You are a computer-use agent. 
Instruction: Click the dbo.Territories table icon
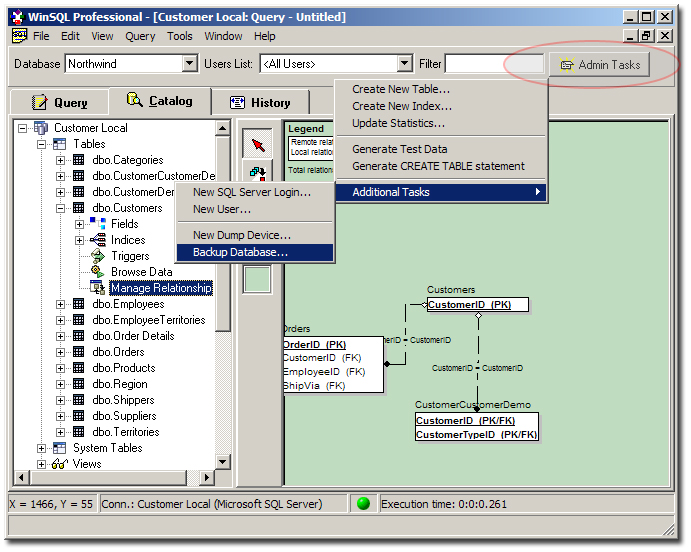click(78, 432)
